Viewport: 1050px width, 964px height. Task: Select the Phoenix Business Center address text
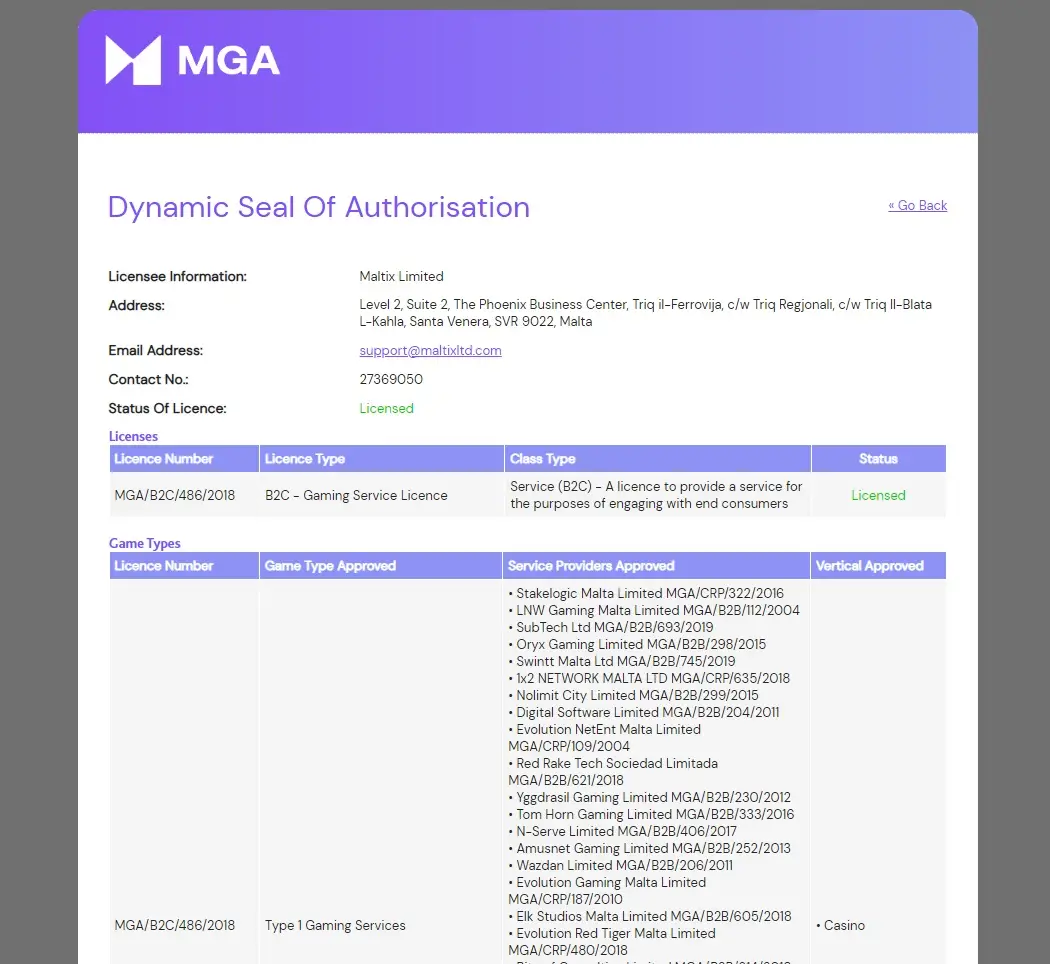coord(646,313)
